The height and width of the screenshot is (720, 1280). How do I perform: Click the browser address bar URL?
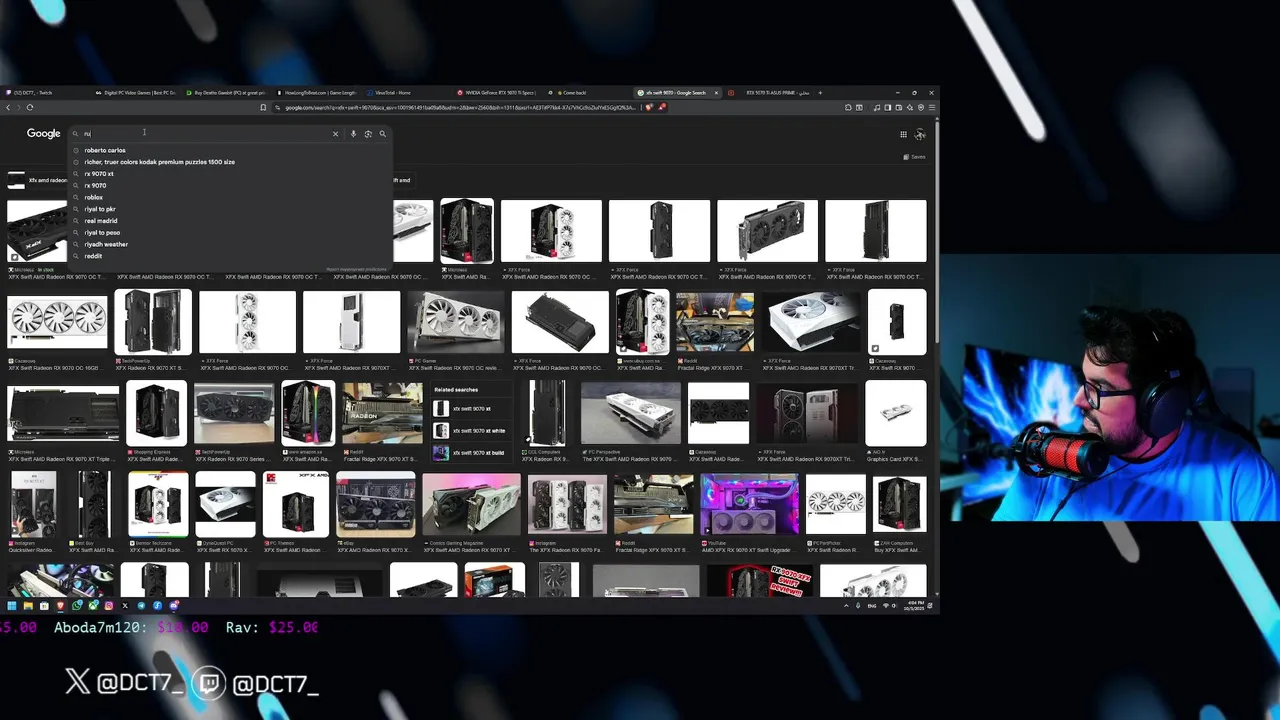(x=460, y=107)
